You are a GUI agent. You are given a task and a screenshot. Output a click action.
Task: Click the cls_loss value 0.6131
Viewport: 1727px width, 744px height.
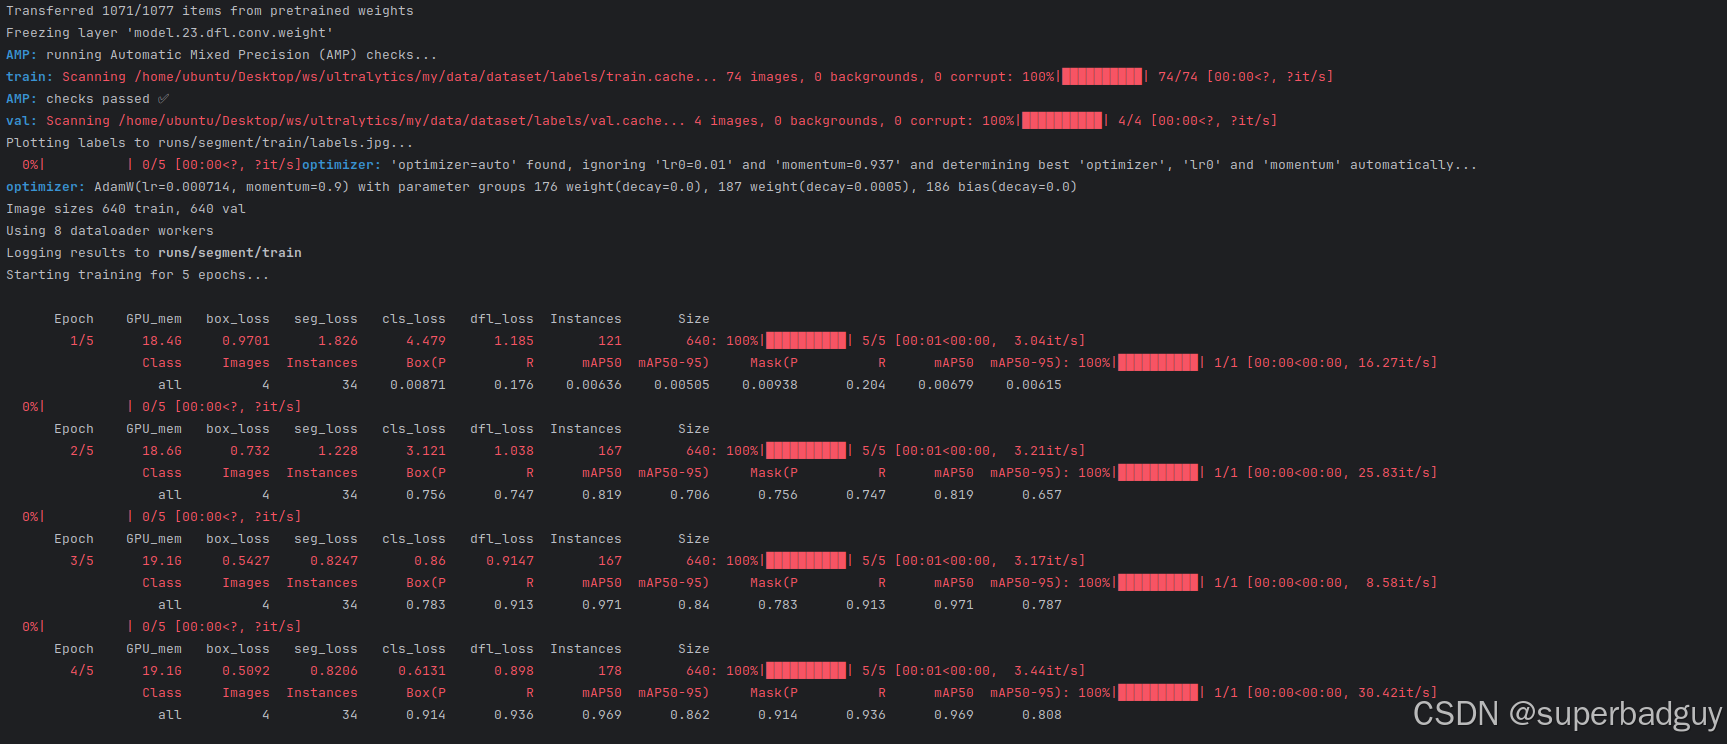422,671
